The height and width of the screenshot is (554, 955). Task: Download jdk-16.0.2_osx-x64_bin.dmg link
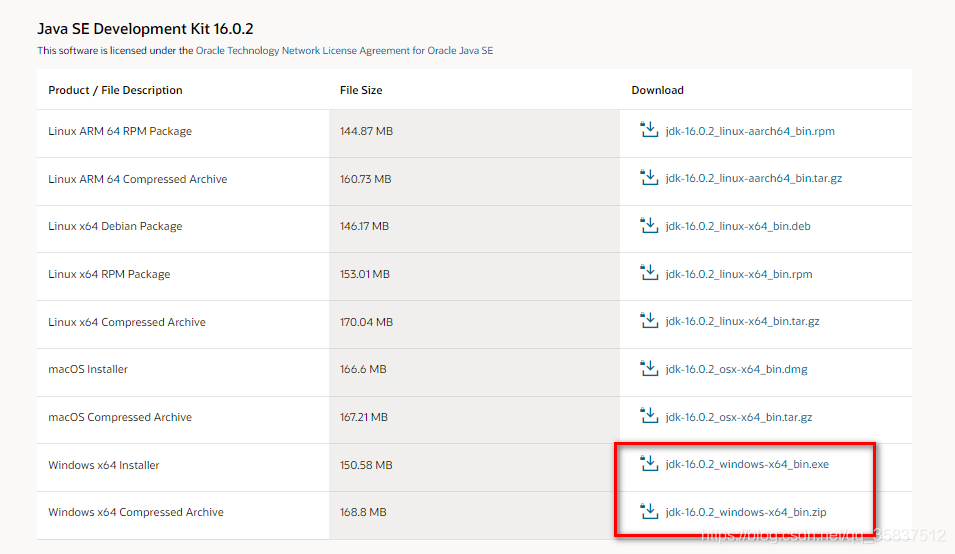[x=736, y=370]
